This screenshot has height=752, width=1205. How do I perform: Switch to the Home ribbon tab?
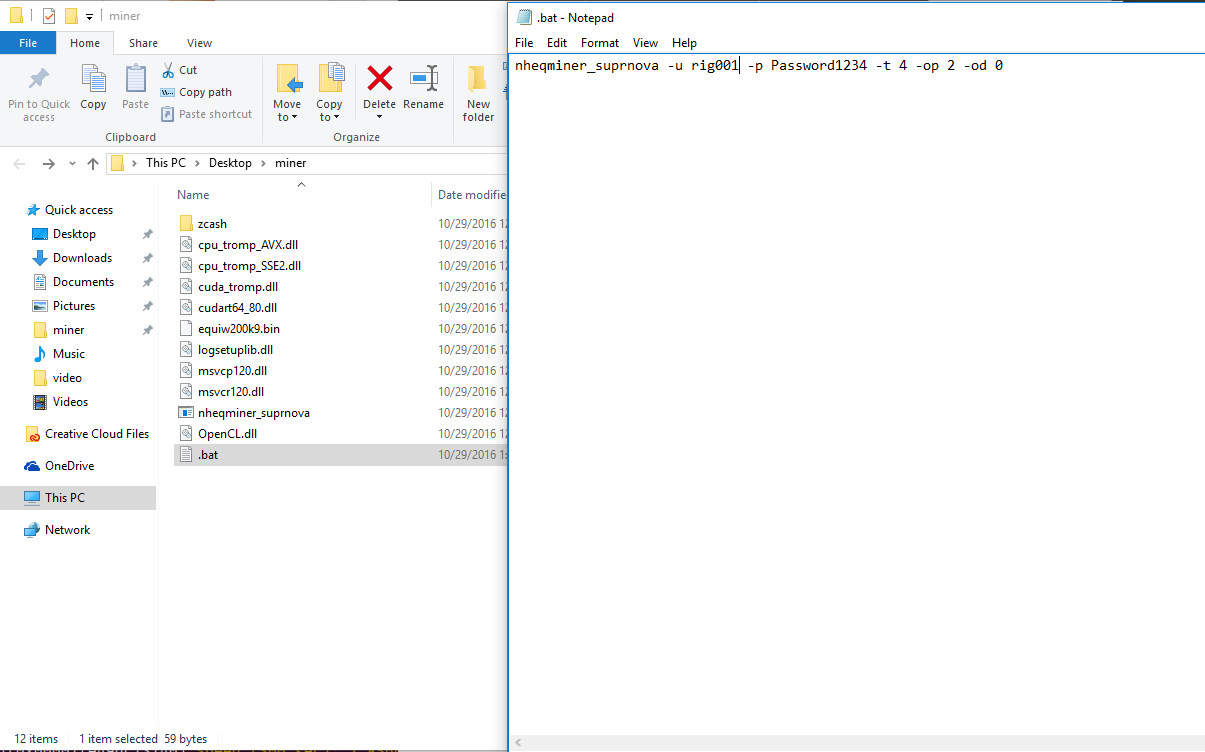85,43
